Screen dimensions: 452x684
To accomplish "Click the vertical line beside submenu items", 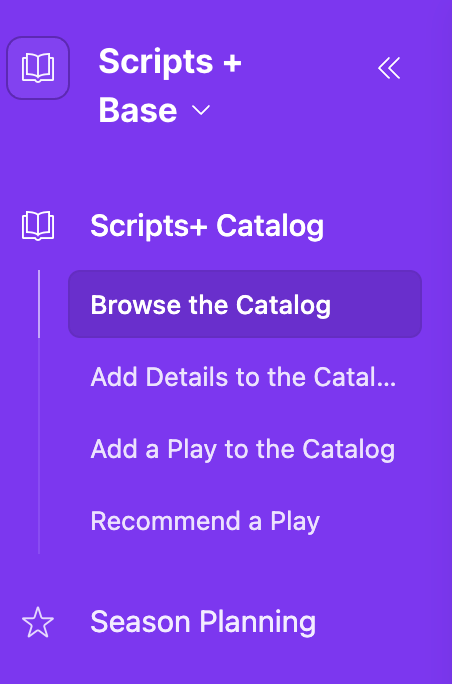I will [x=39, y=412].
